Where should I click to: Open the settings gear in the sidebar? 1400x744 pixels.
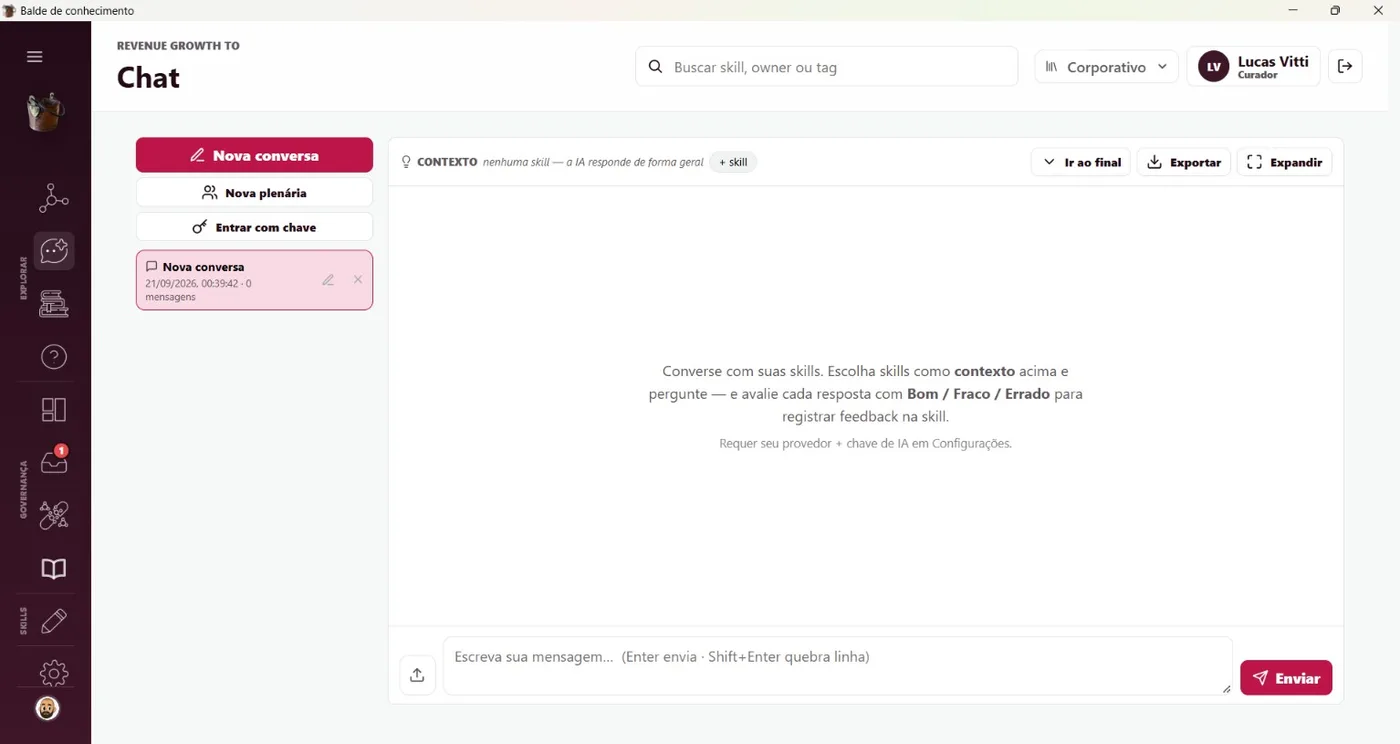coord(54,673)
